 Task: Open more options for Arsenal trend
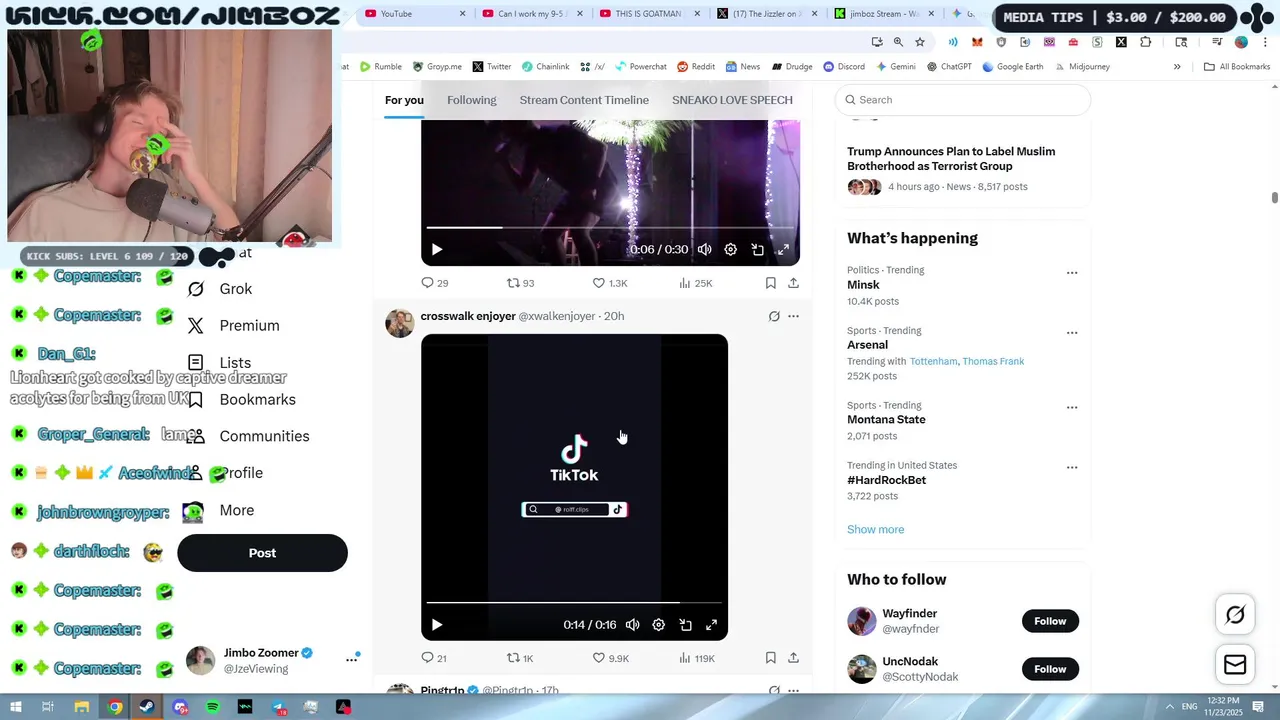1072,333
